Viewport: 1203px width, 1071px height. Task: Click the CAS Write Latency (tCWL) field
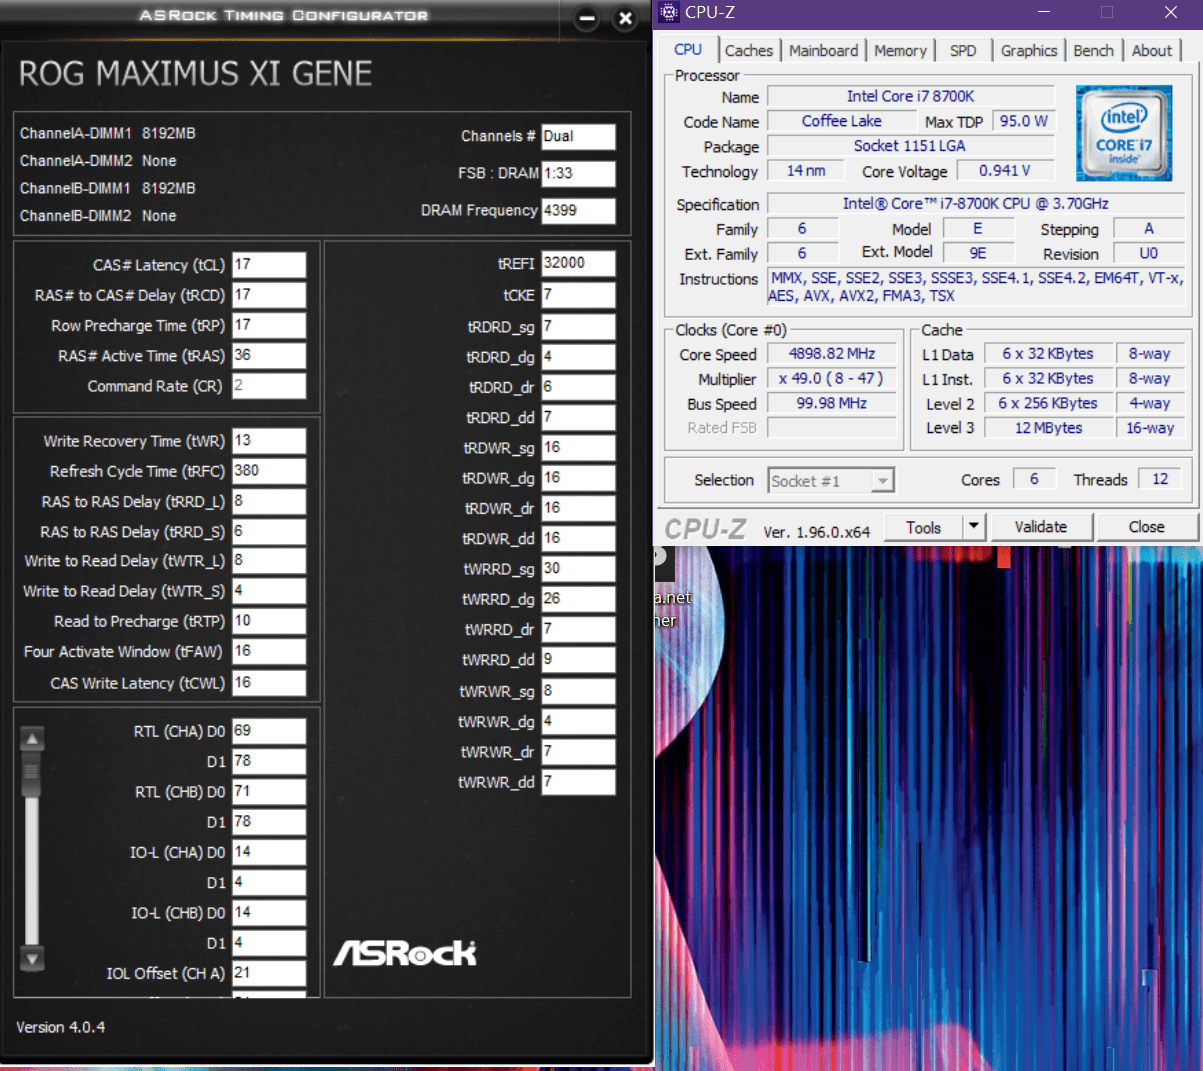[x=269, y=683]
